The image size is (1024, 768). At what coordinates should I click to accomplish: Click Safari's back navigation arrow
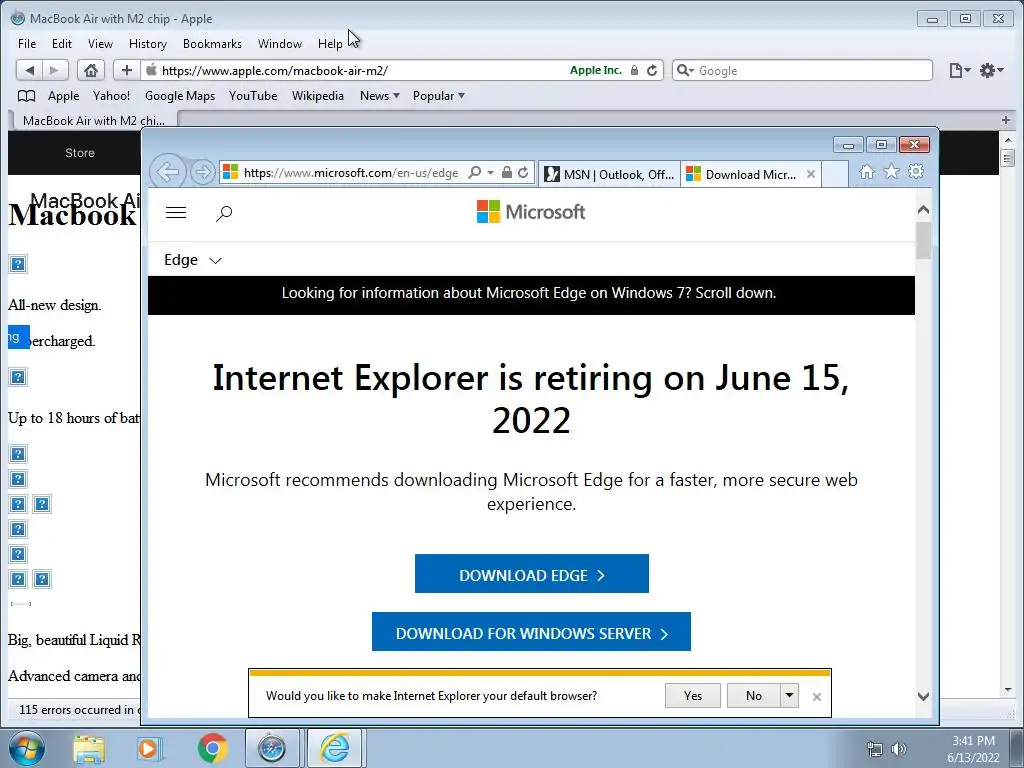coord(29,70)
